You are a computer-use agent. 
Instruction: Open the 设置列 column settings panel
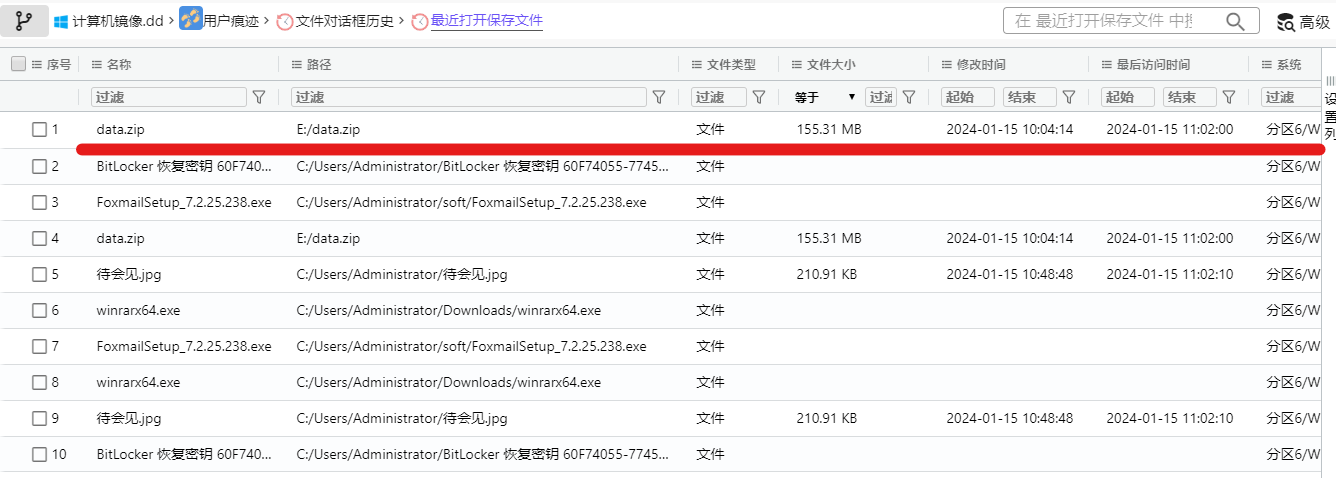tap(1330, 107)
